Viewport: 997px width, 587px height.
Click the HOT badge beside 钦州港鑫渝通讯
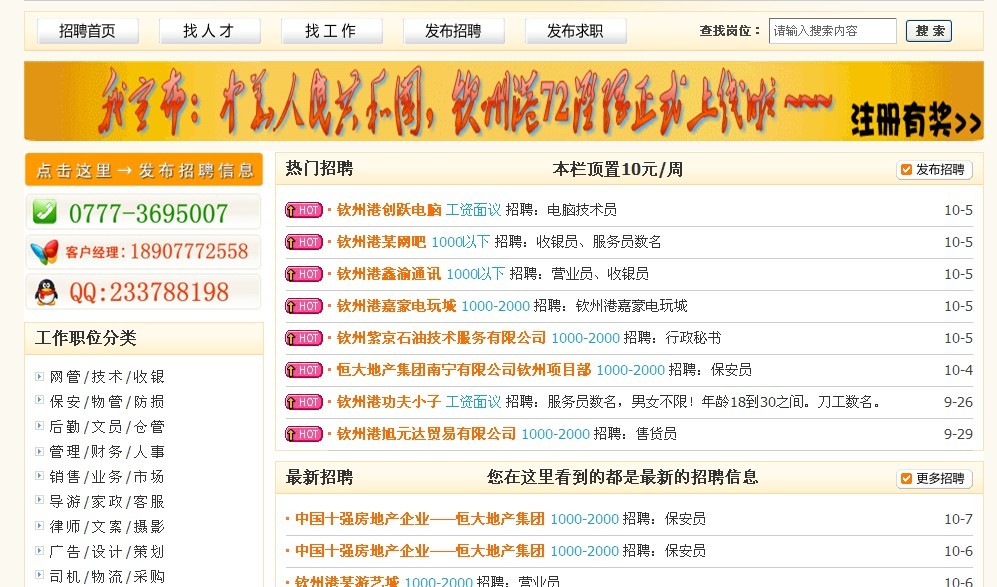pyautogui.click(x=304, y=274)
